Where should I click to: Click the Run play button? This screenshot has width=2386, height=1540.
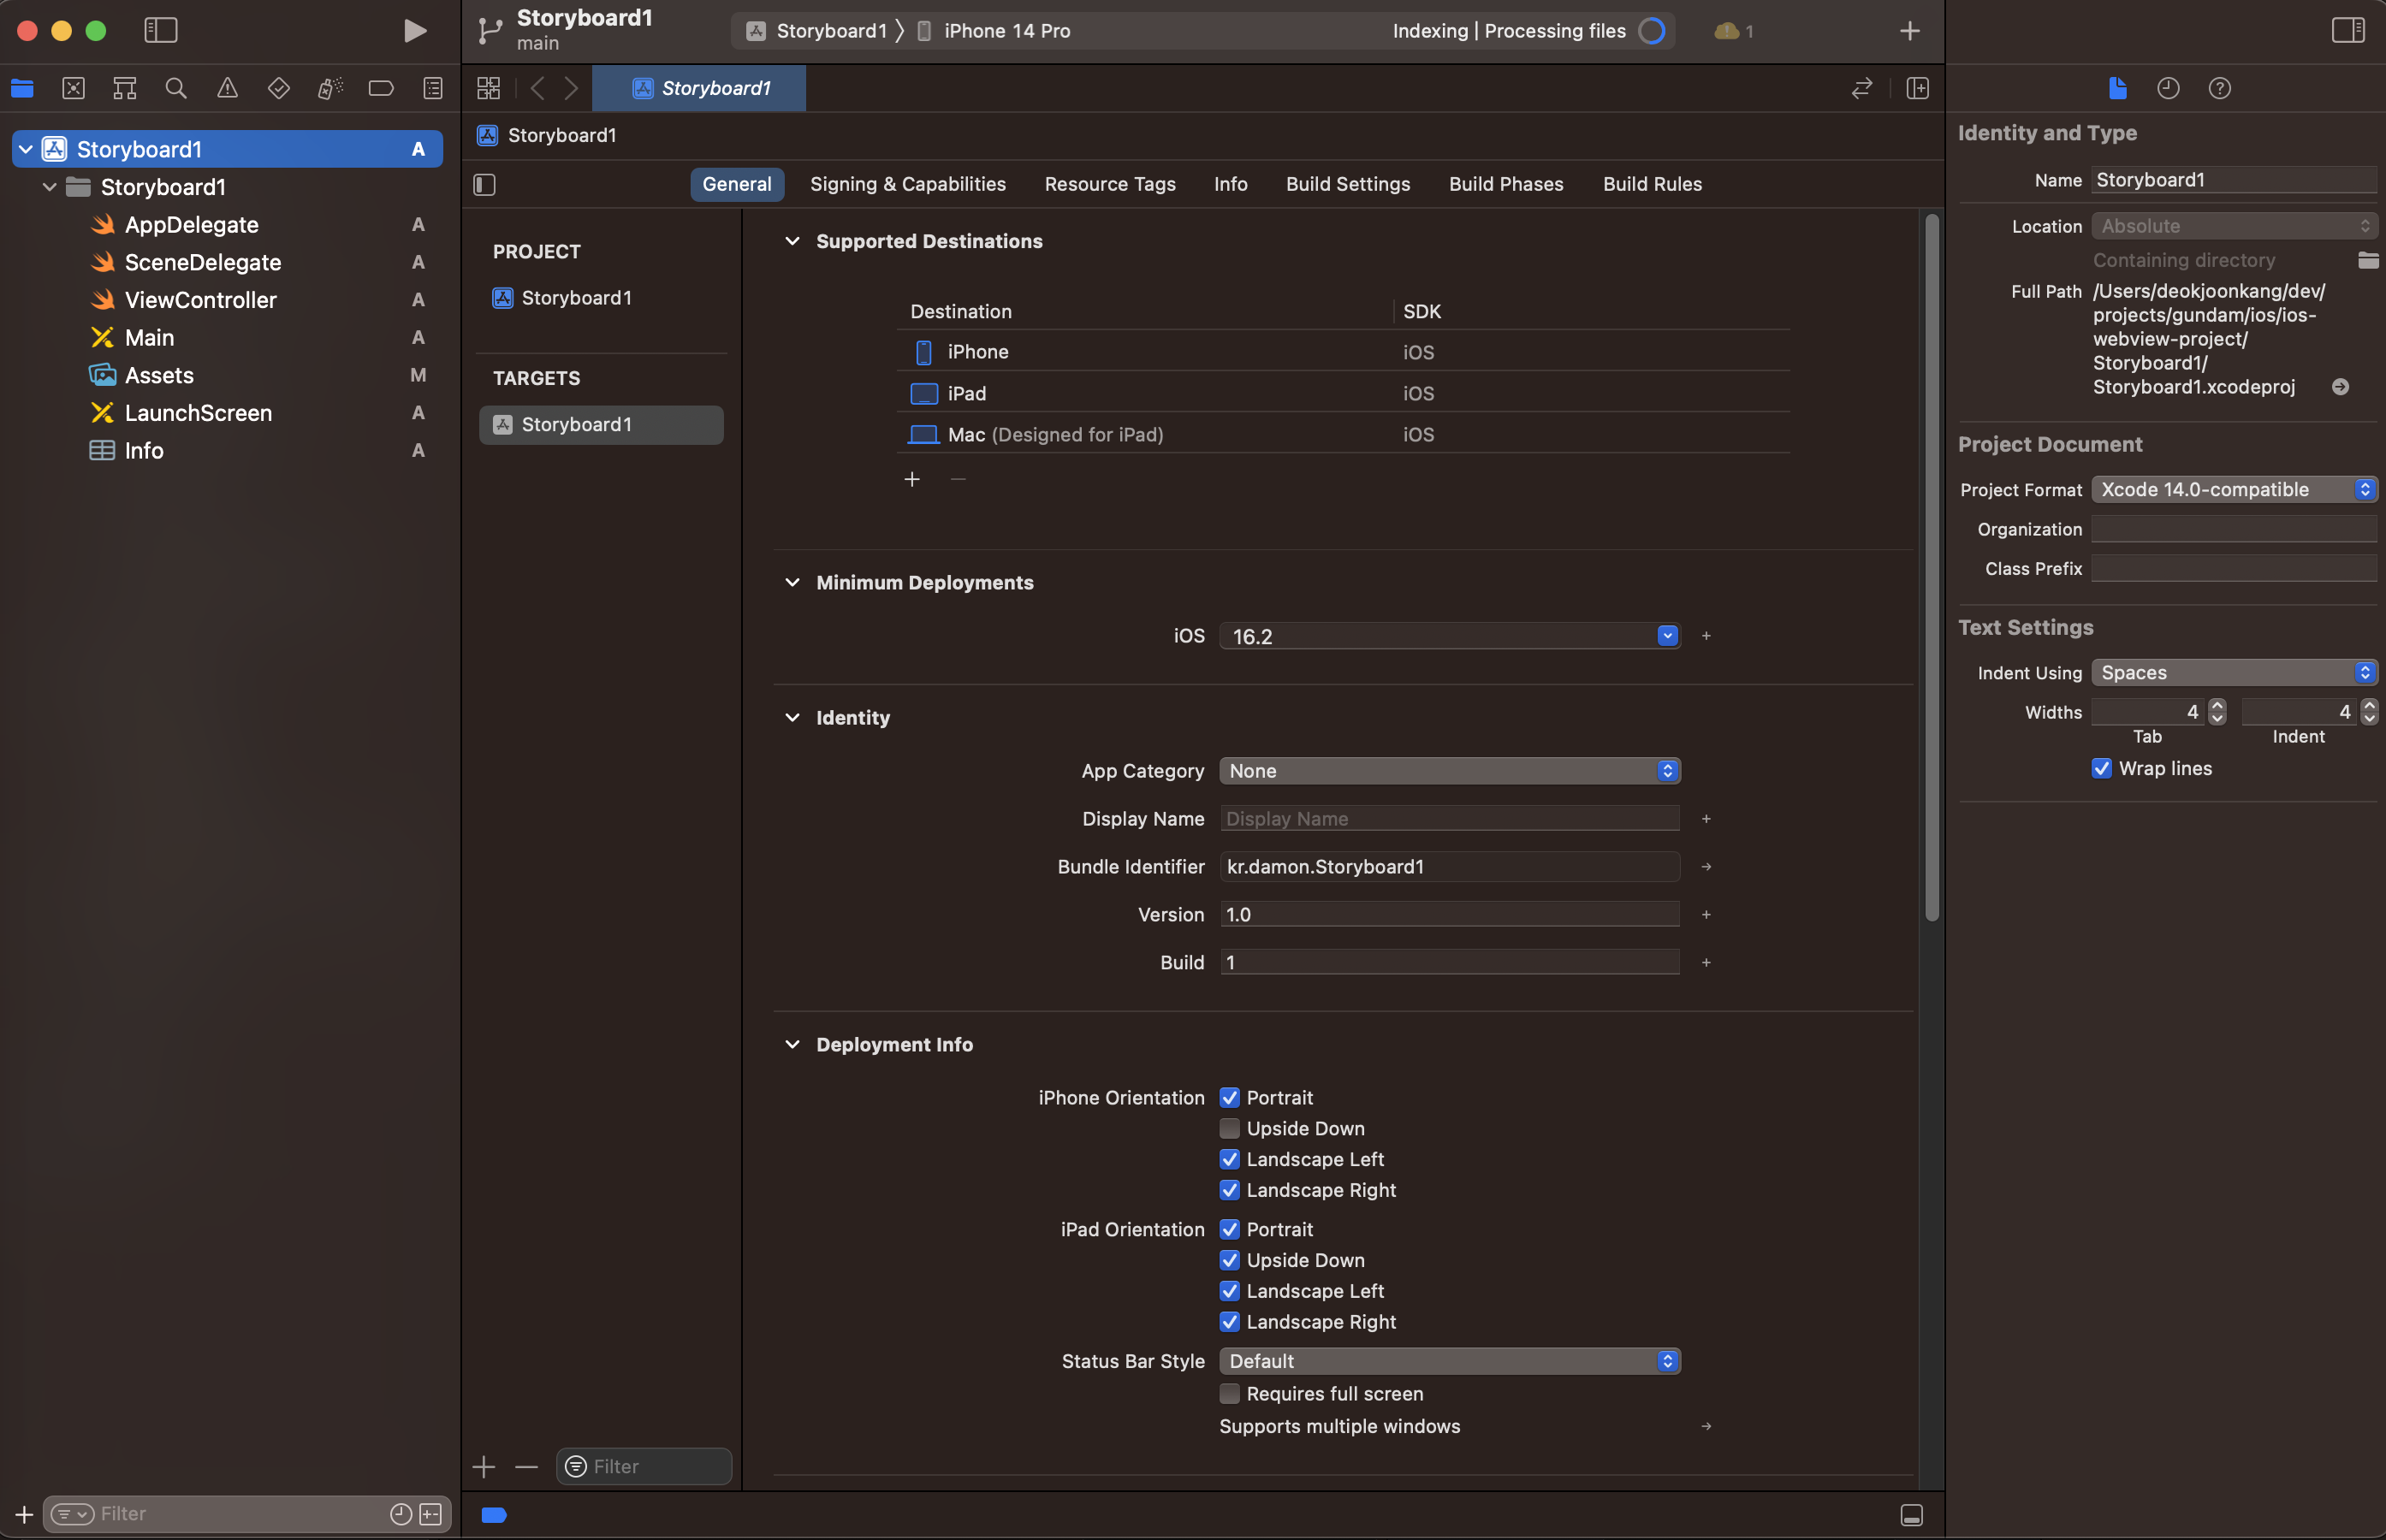pyautogui.click(x=414, y=31)
